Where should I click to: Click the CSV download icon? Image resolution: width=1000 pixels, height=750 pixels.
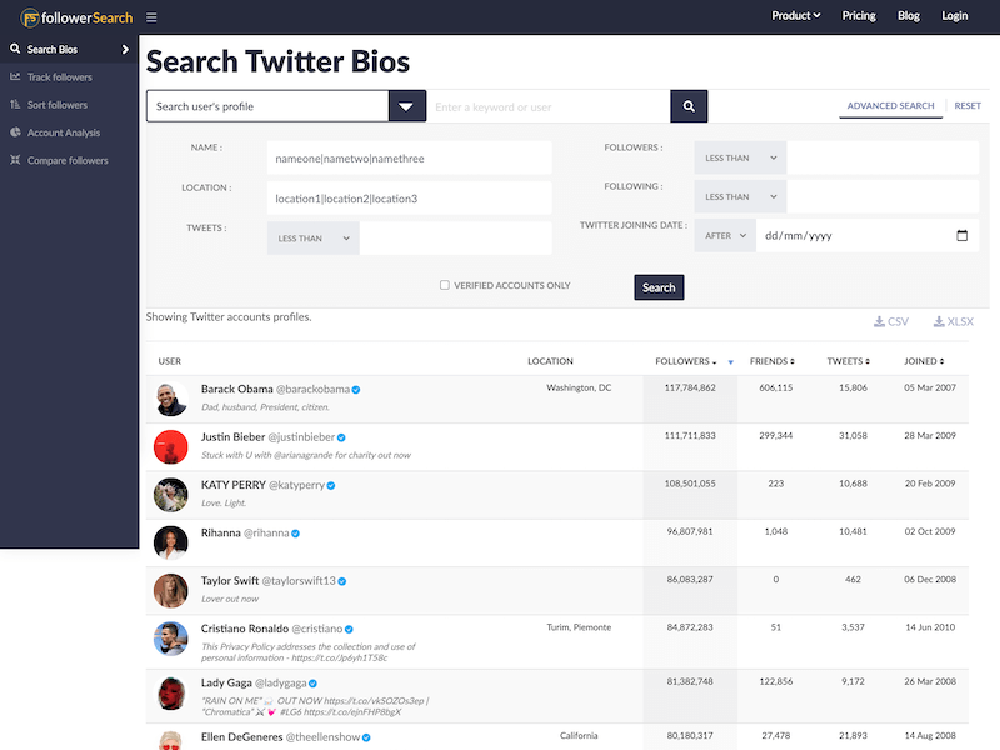(x=879, y=321)
